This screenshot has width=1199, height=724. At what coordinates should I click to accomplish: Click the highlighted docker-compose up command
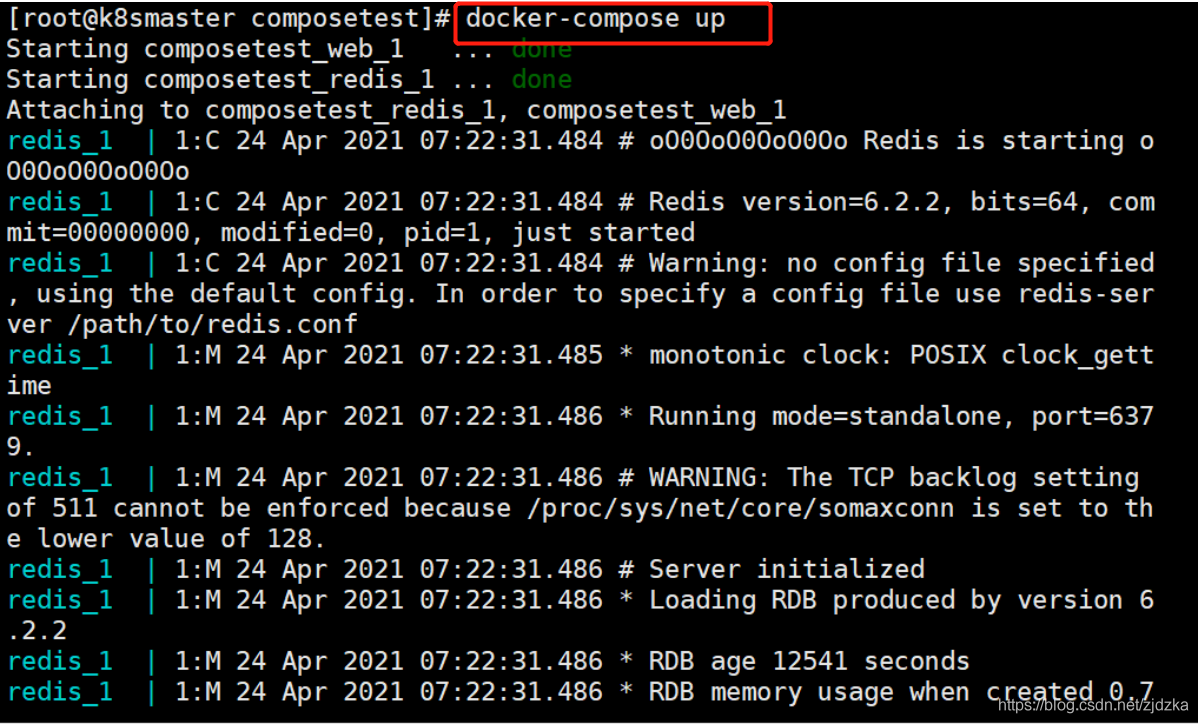[596, 18]
